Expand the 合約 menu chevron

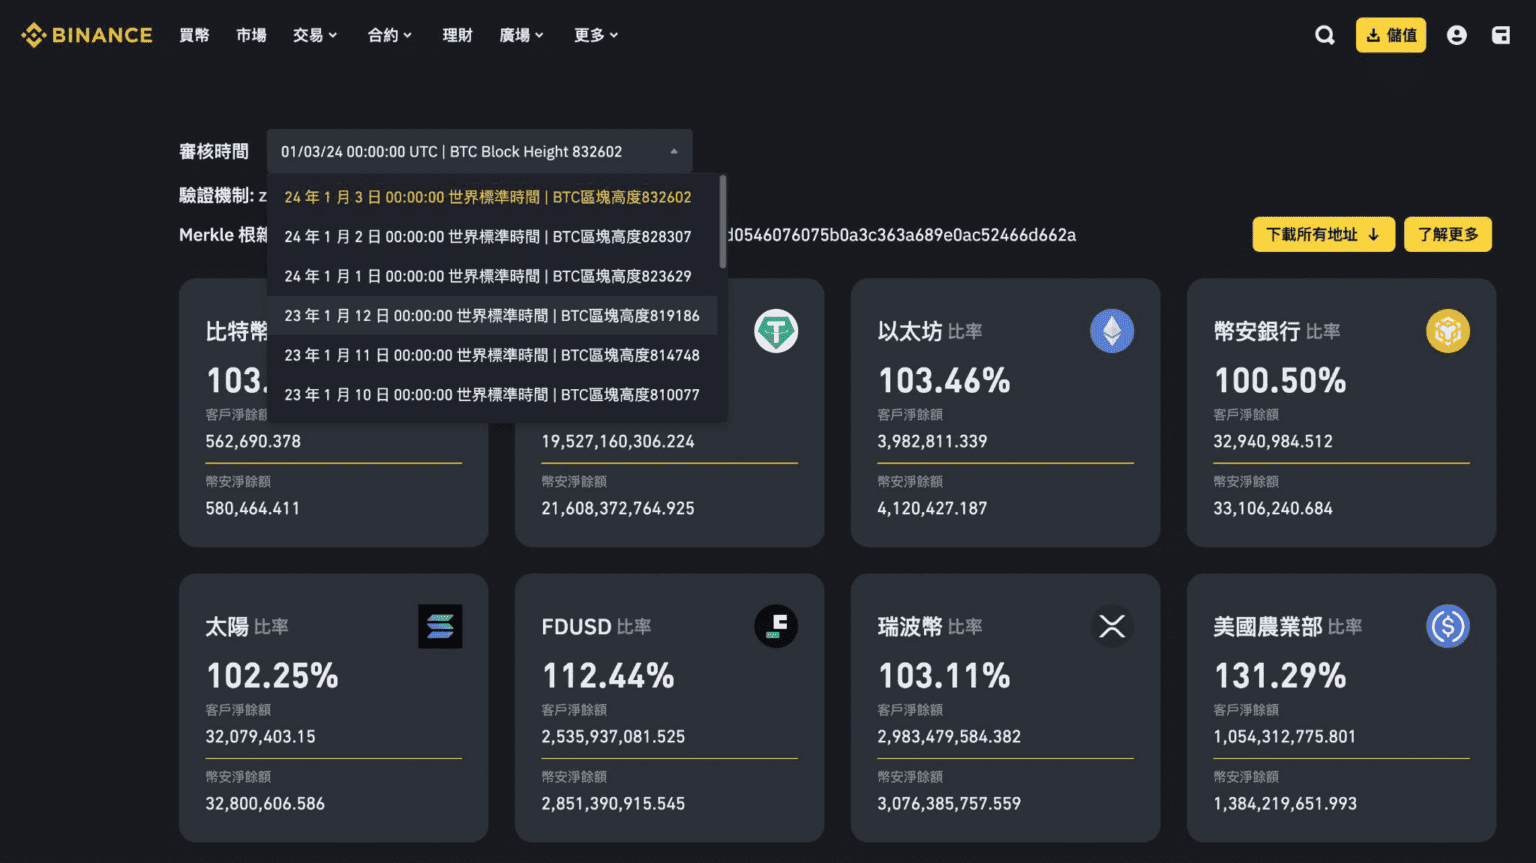(x=408, y=35)
